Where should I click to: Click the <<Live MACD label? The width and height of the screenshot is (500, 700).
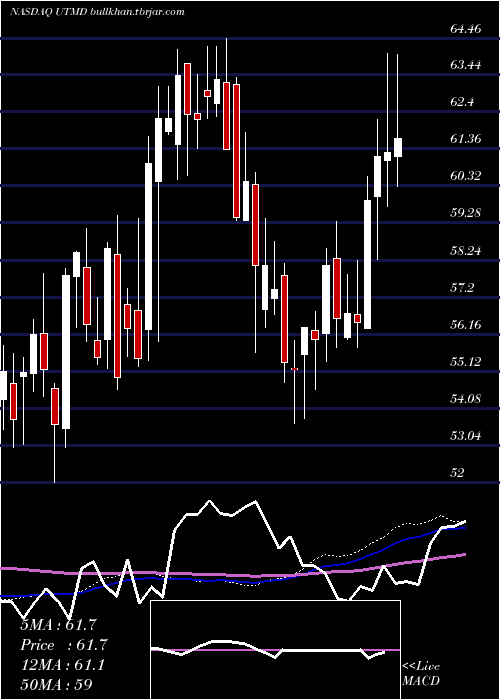(421, 674)
